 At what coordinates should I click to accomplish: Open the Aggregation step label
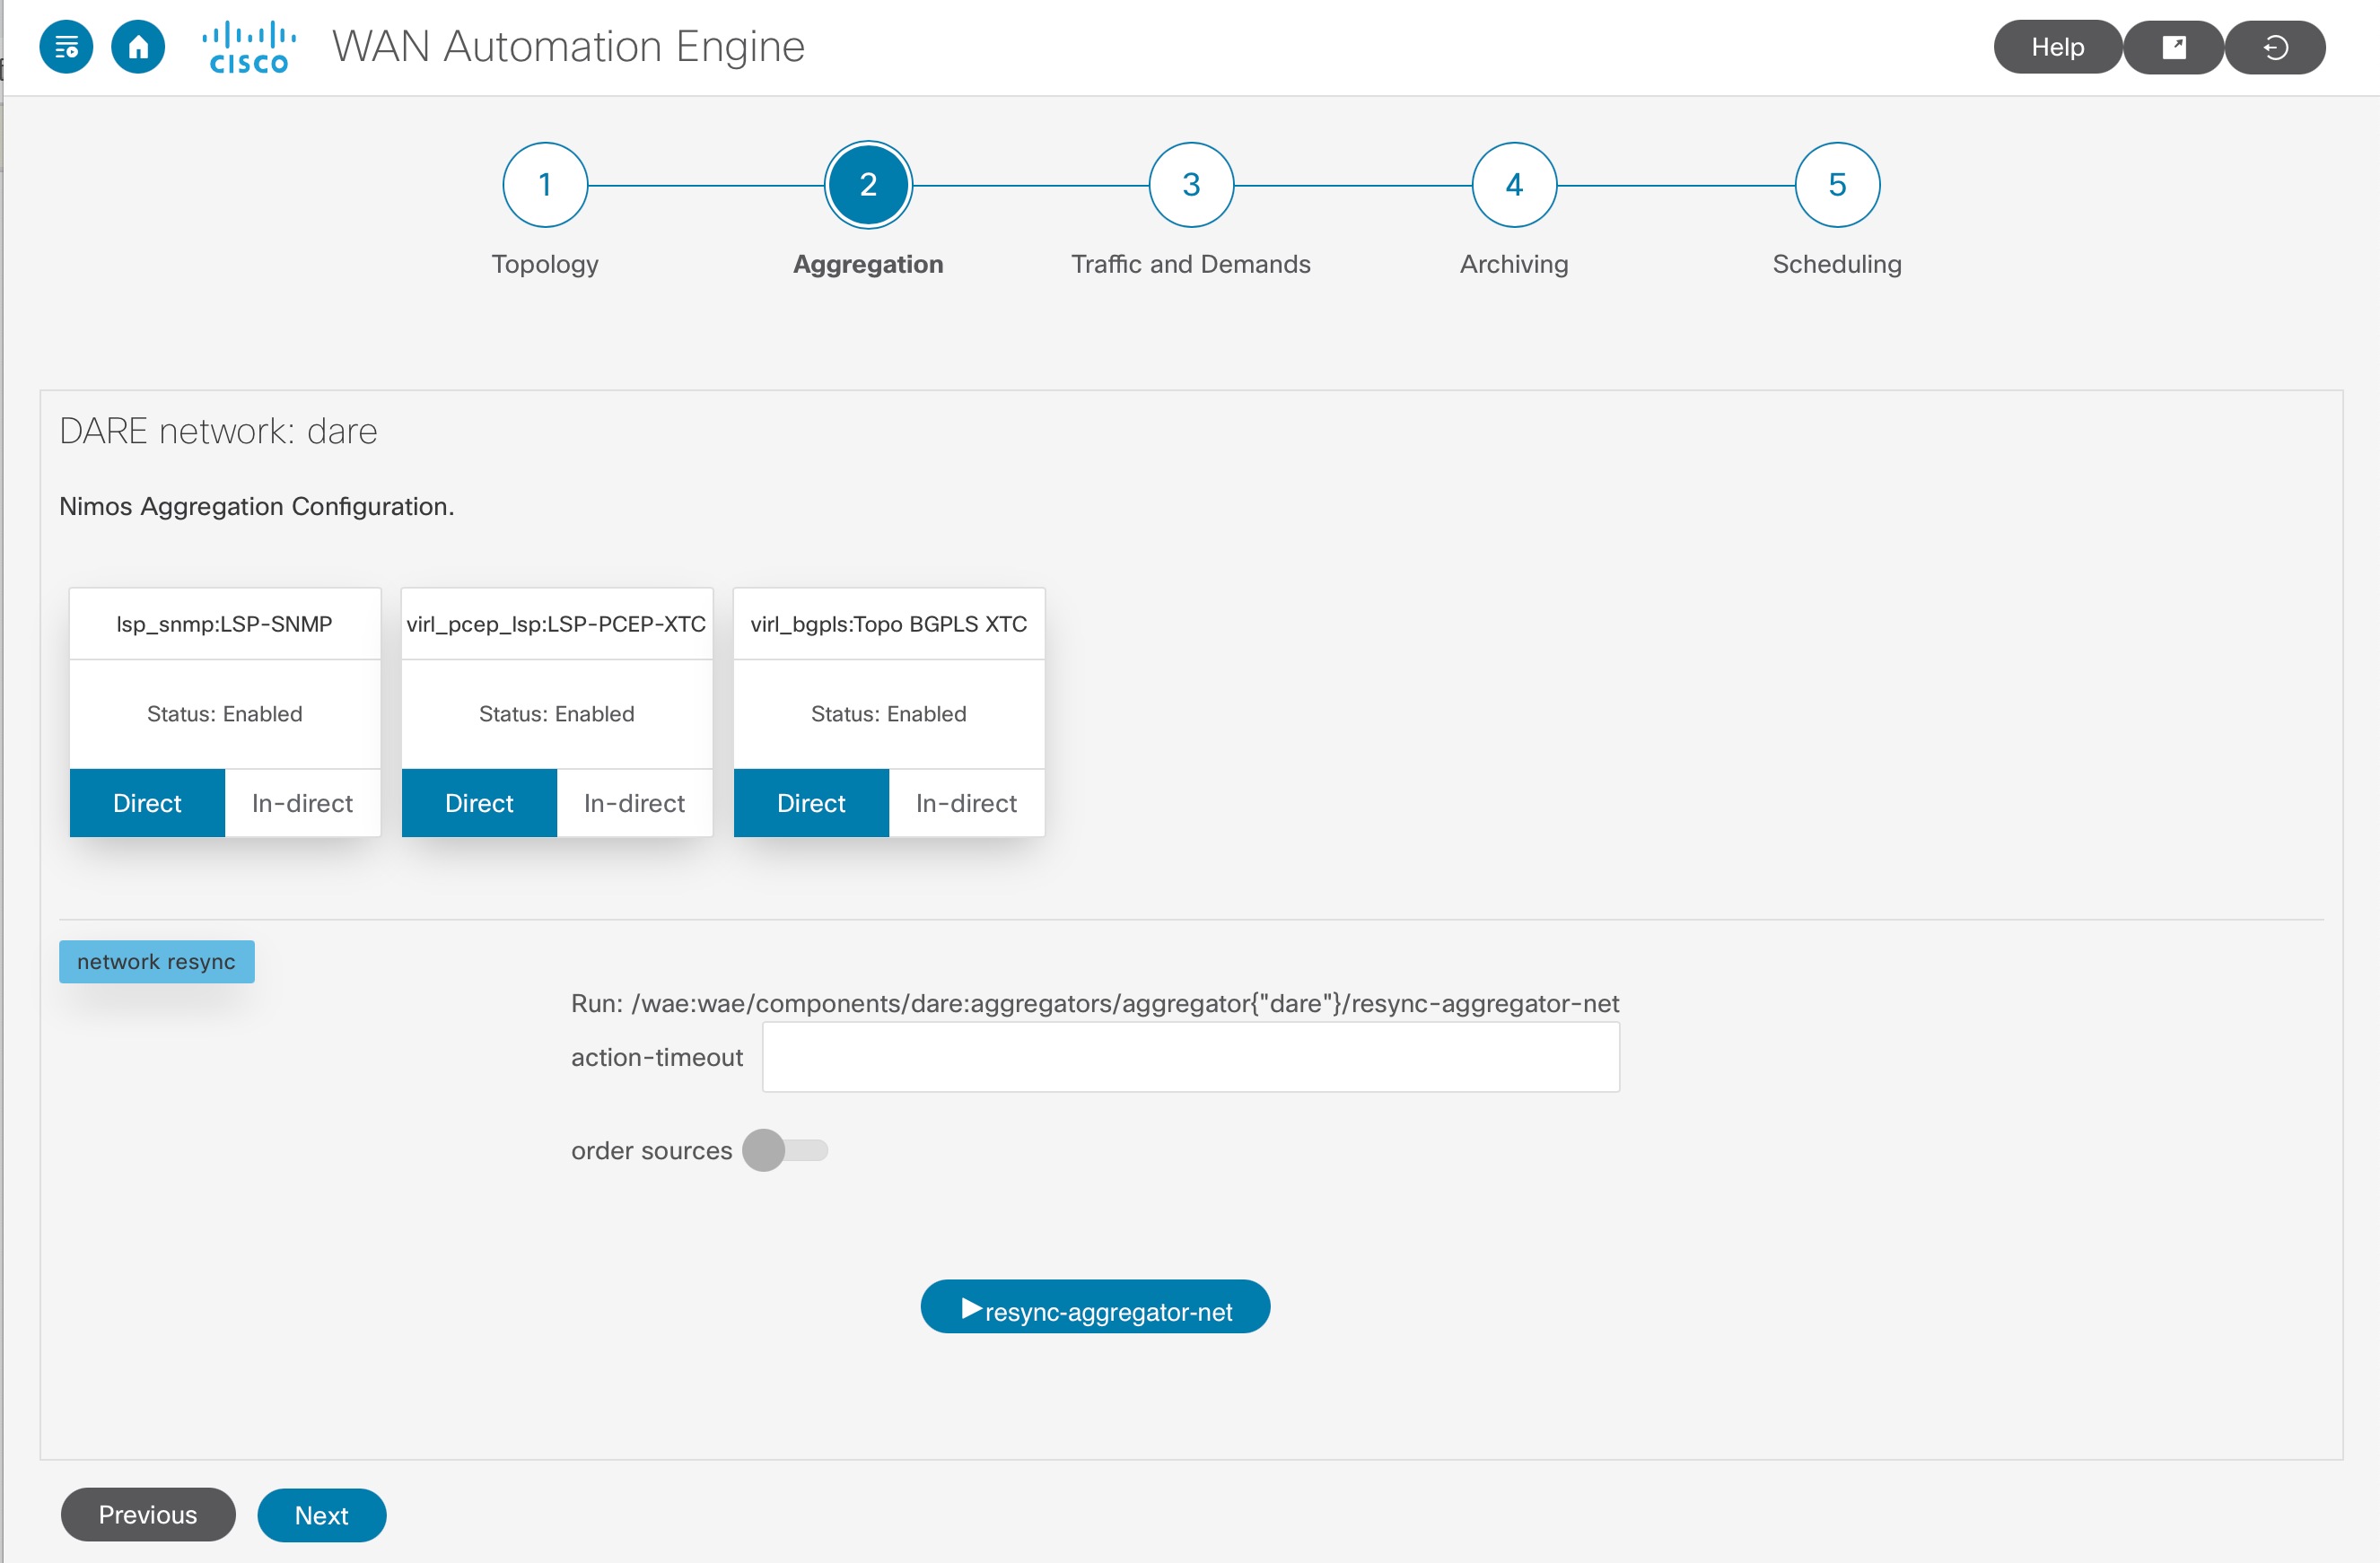[867, 264]
